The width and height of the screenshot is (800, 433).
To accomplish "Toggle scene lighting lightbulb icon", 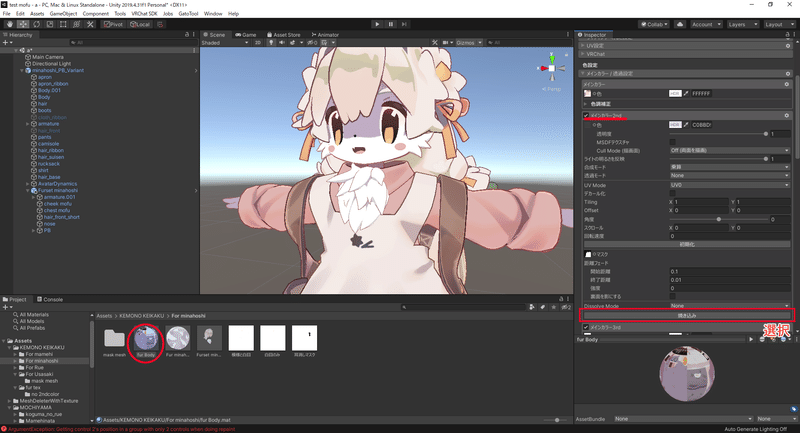I will [x=271, y=43].
